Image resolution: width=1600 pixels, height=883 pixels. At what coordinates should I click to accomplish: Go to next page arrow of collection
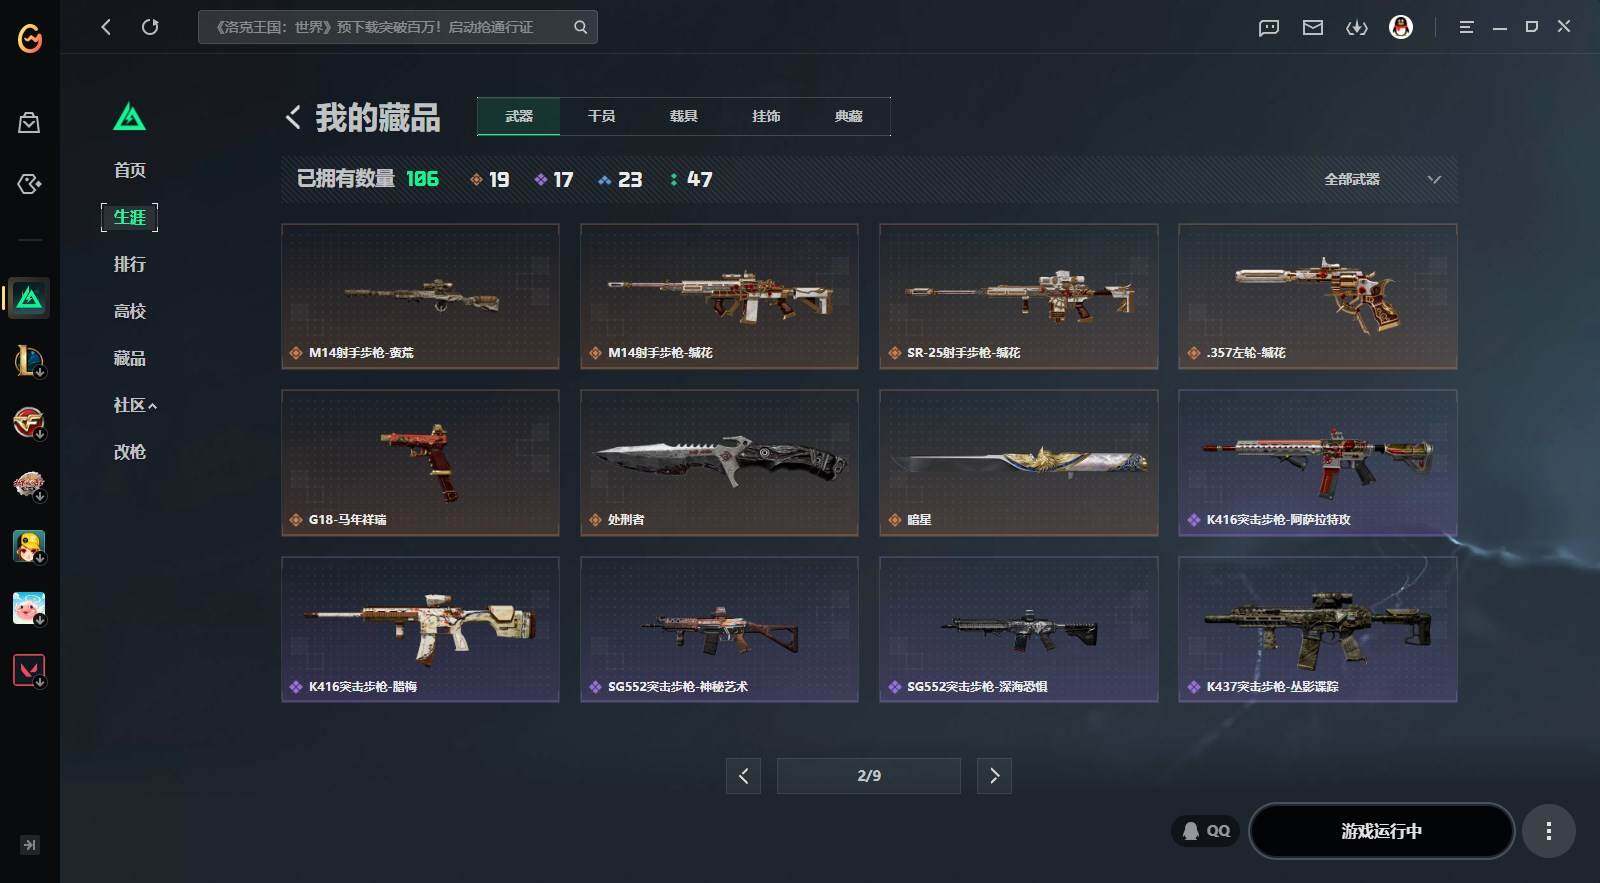click(x=994, y=776)
